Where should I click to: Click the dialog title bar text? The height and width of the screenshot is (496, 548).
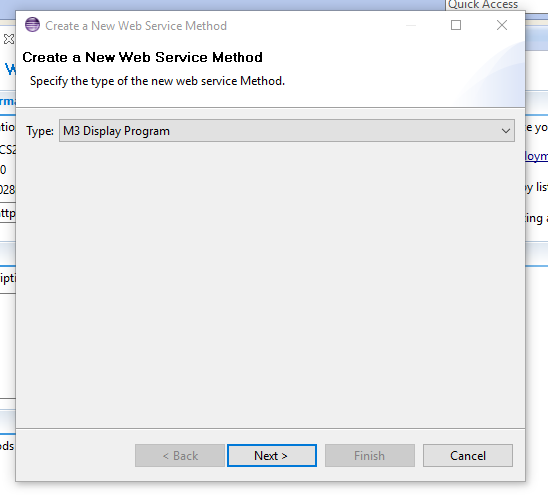click(x=136, y=26)
